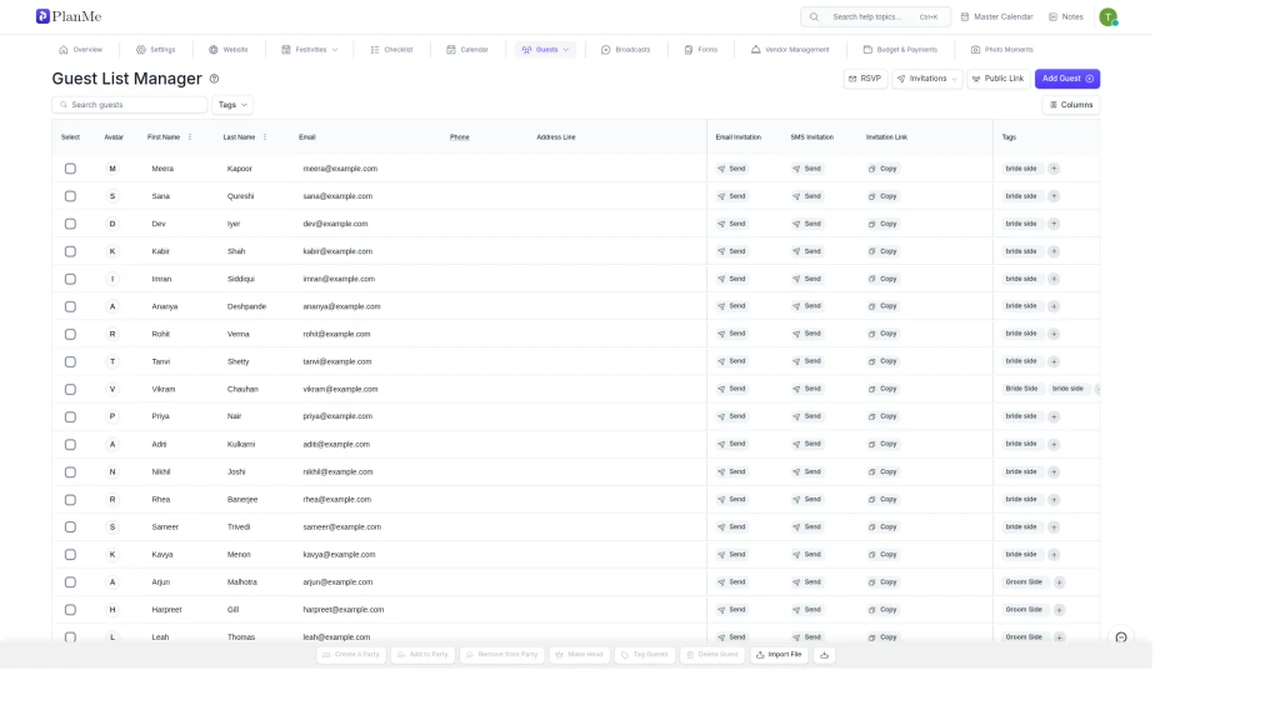Tick the checkbox for Dev Iyer
Viewport: 1280px width, 713px height.
70,224
